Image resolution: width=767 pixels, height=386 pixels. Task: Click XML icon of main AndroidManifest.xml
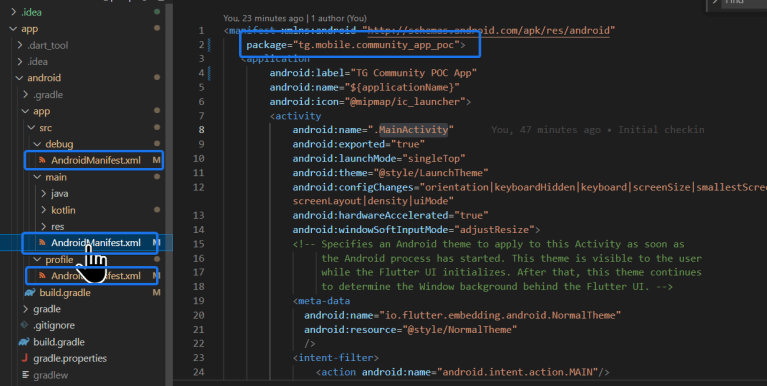pyautogui.click(x=43, y=243)
